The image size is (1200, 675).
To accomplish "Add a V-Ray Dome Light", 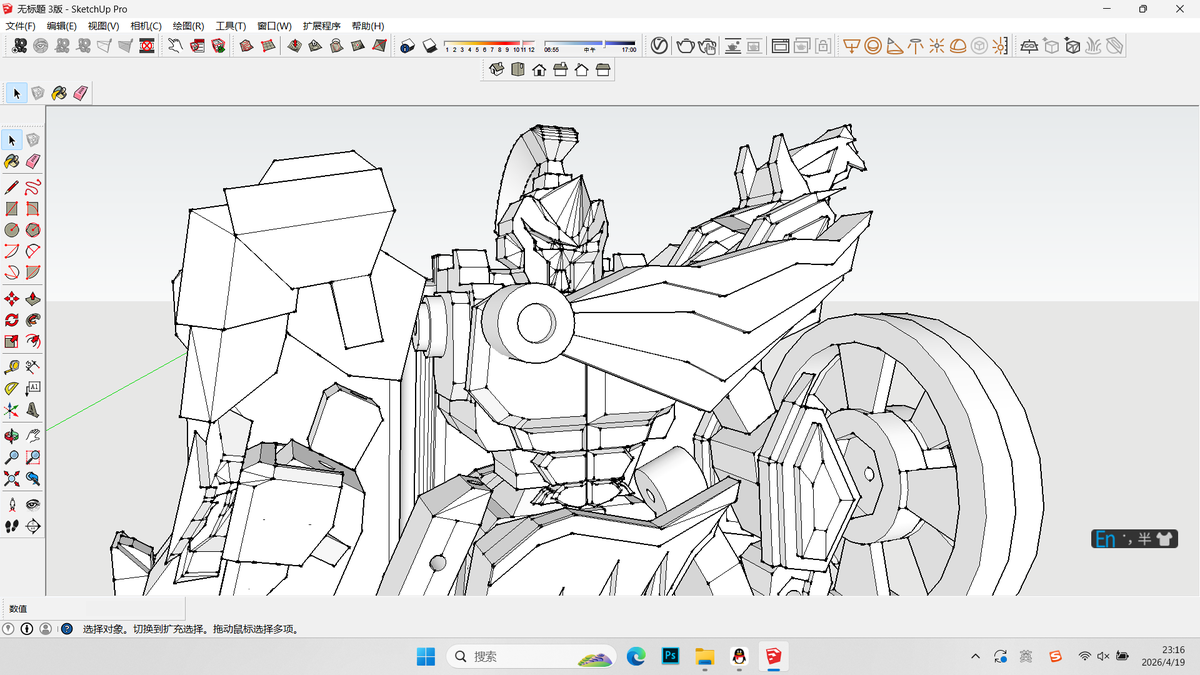I will point(958,45).
